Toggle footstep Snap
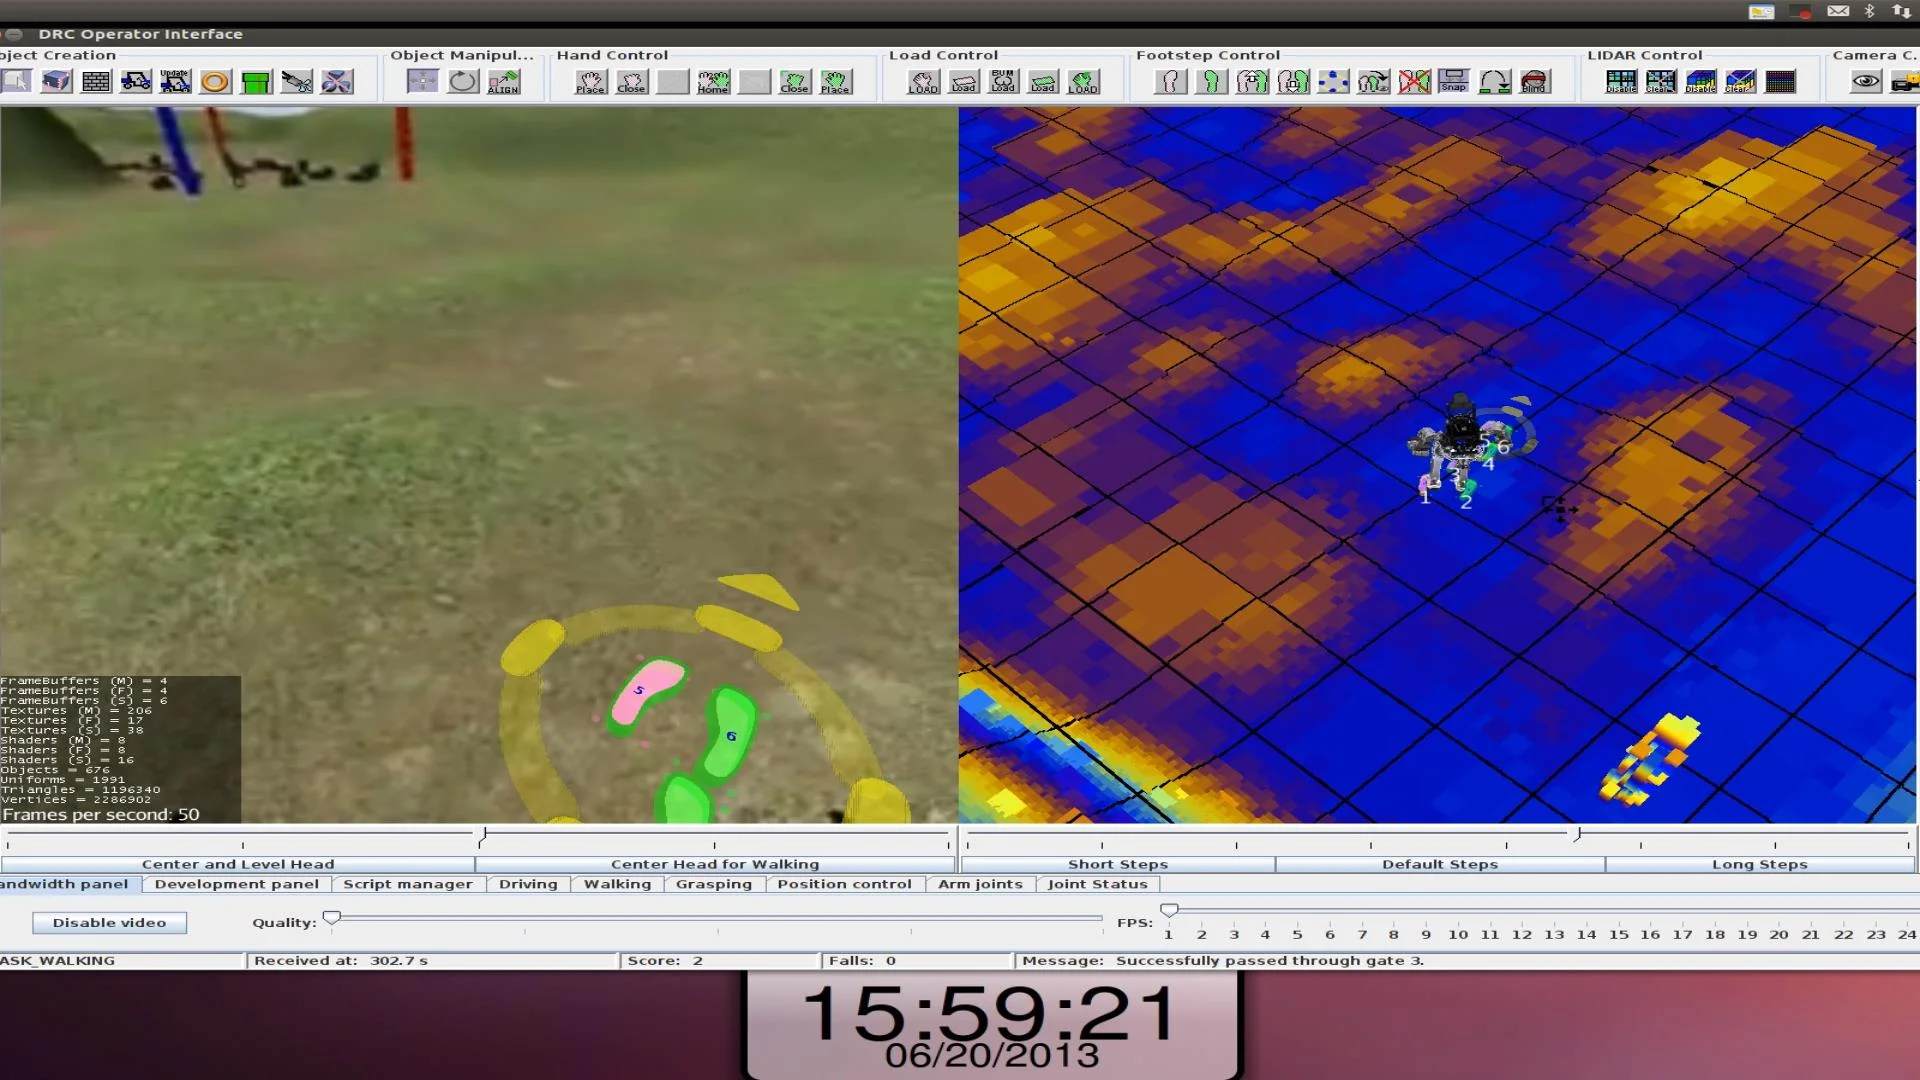1920x1080 pixels. pyautogui.click(x=1454, y=81)
